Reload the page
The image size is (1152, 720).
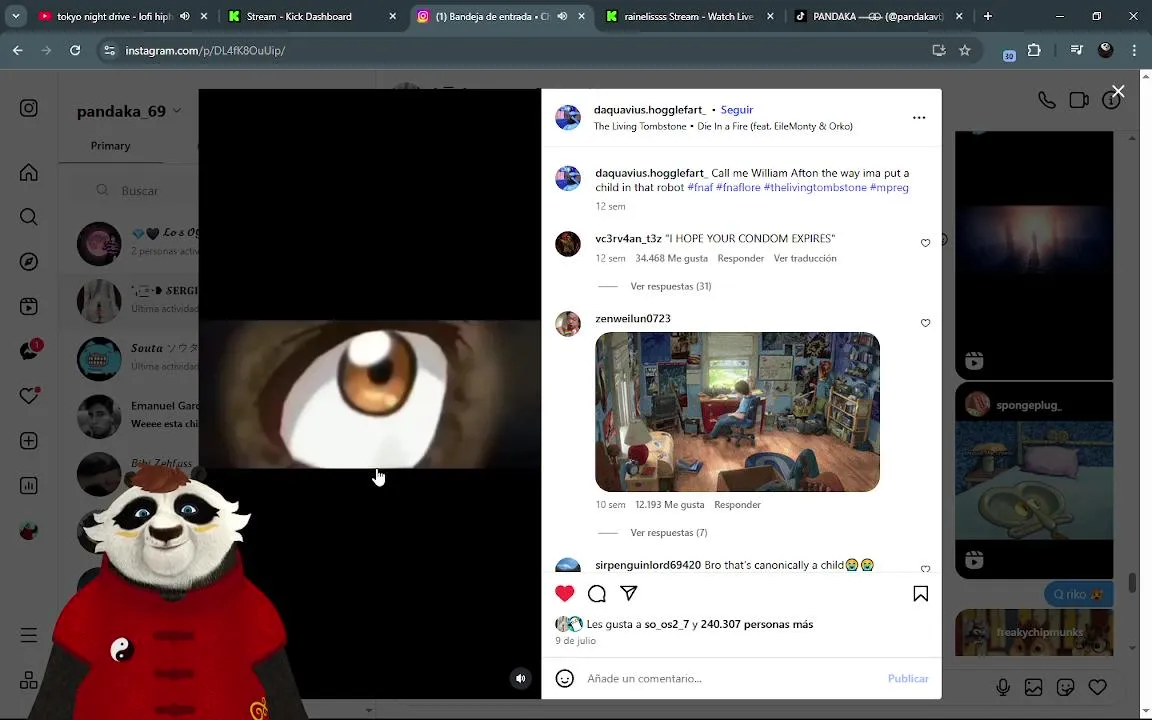pyautogui.click(x=75, y=50)
